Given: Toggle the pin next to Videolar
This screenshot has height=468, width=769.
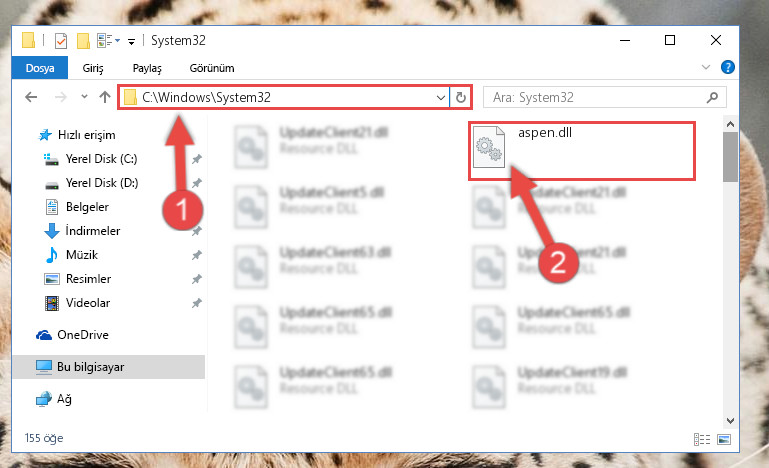Looking at the screenshot, I should click(197, 303).
